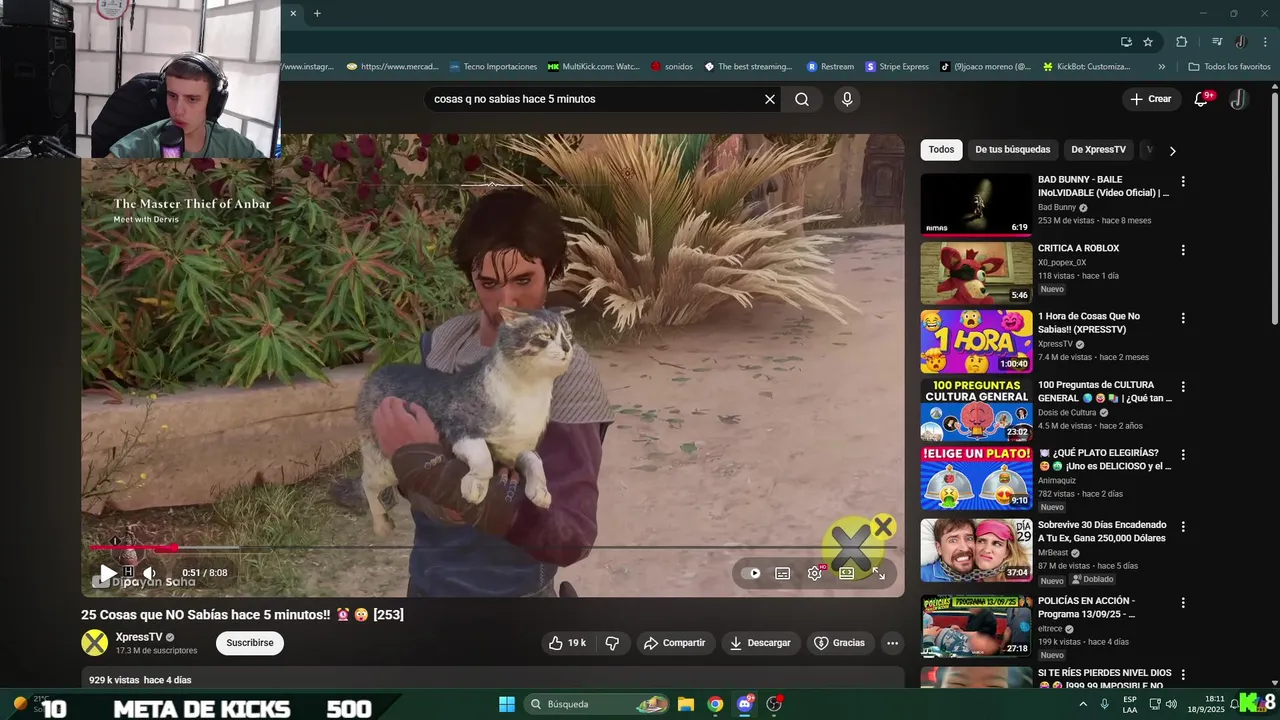Viewport: 1280px width, 720px height.
Task: Open File Explorer from the taskbar
Action: click(x=686, y=704)
